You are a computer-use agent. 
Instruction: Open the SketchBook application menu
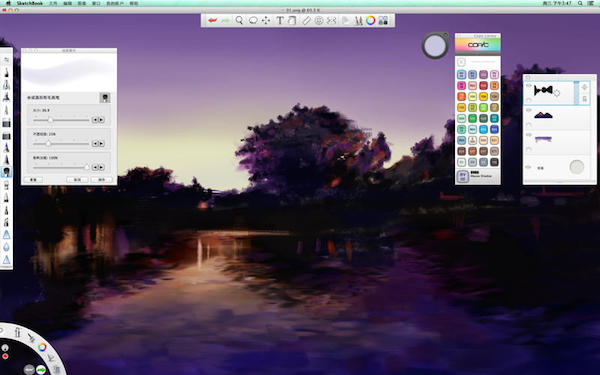click(29, 3)
